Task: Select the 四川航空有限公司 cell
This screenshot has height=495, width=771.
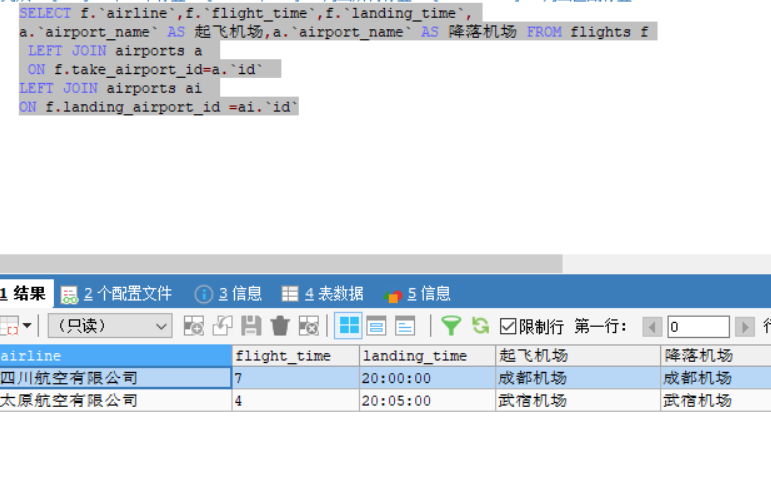Action: (116, 378)
